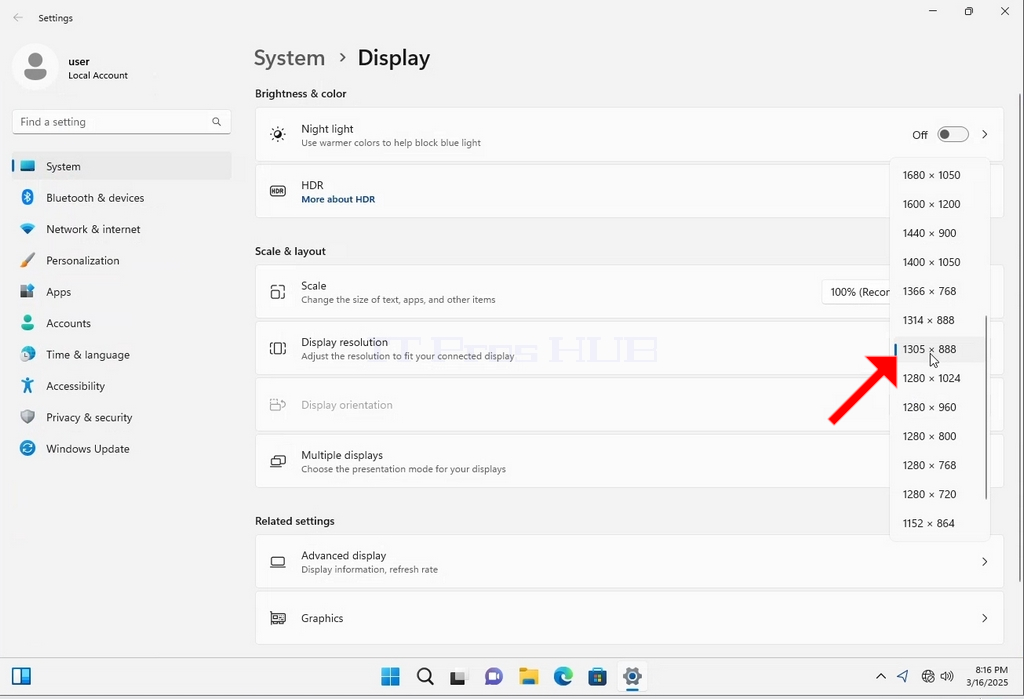Open taskbar Search

pyautogui.click(x=425, y=677)
